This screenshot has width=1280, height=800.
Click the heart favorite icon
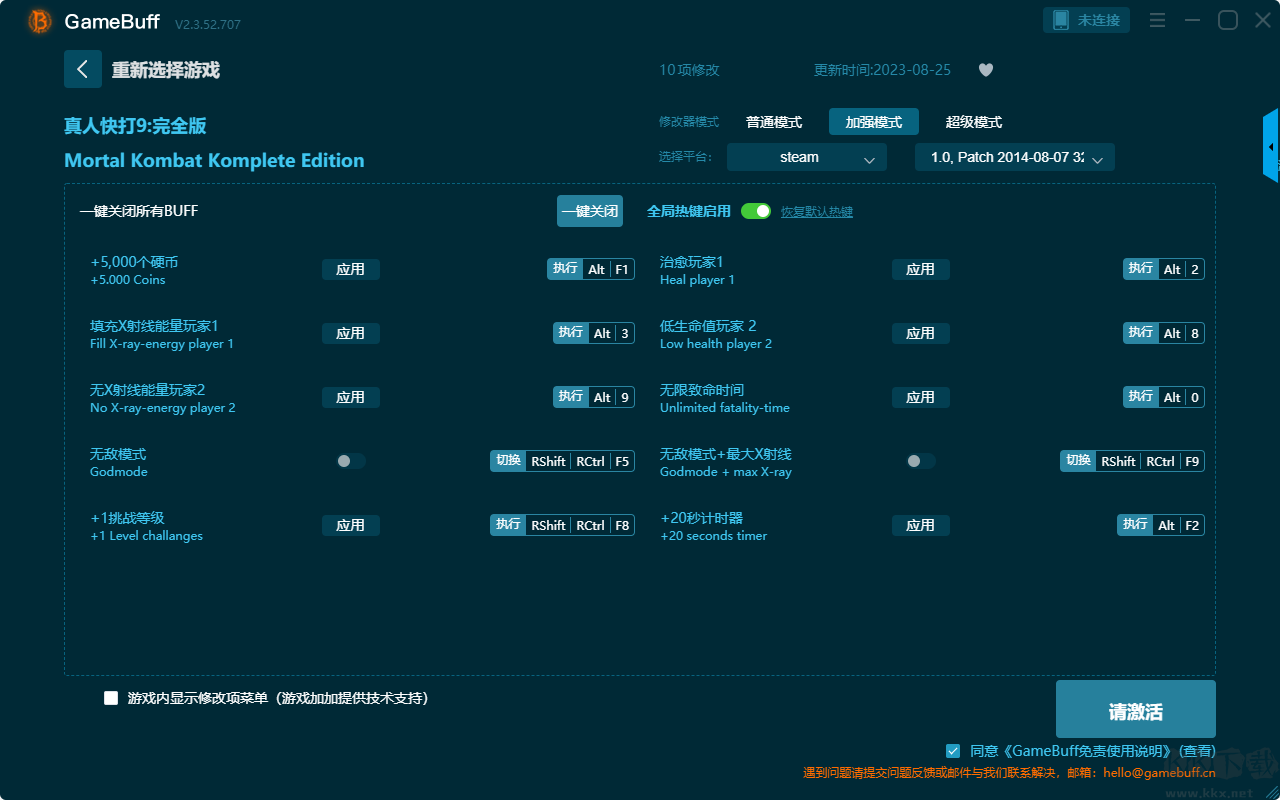[x=985, y=70]
